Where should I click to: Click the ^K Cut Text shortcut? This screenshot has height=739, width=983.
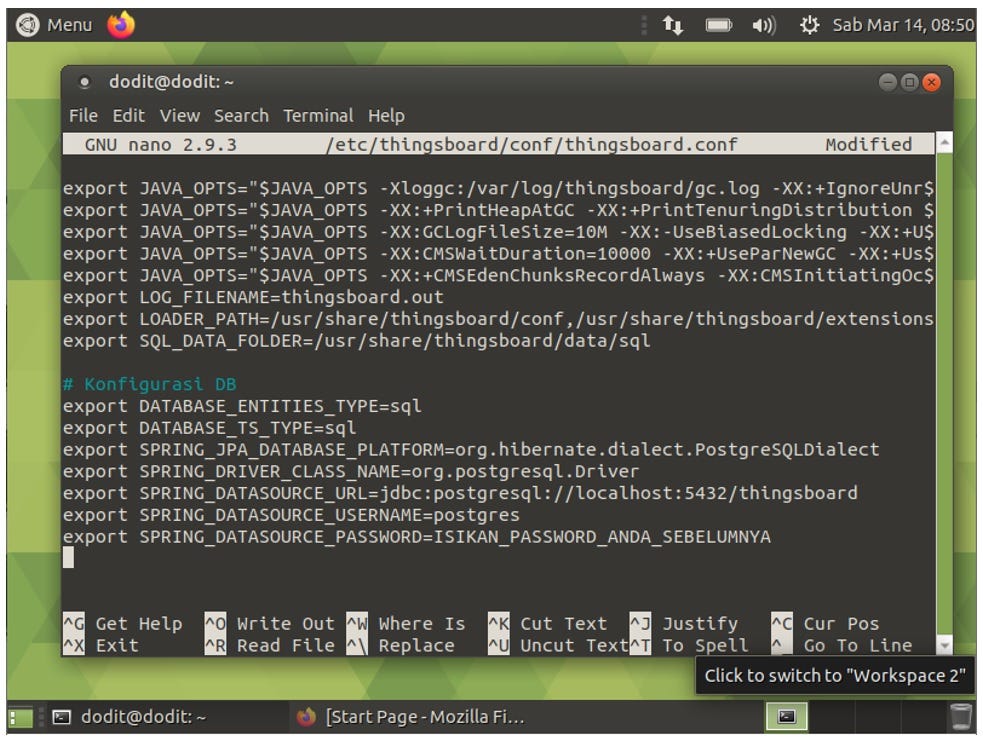click(x=548, y=624)
